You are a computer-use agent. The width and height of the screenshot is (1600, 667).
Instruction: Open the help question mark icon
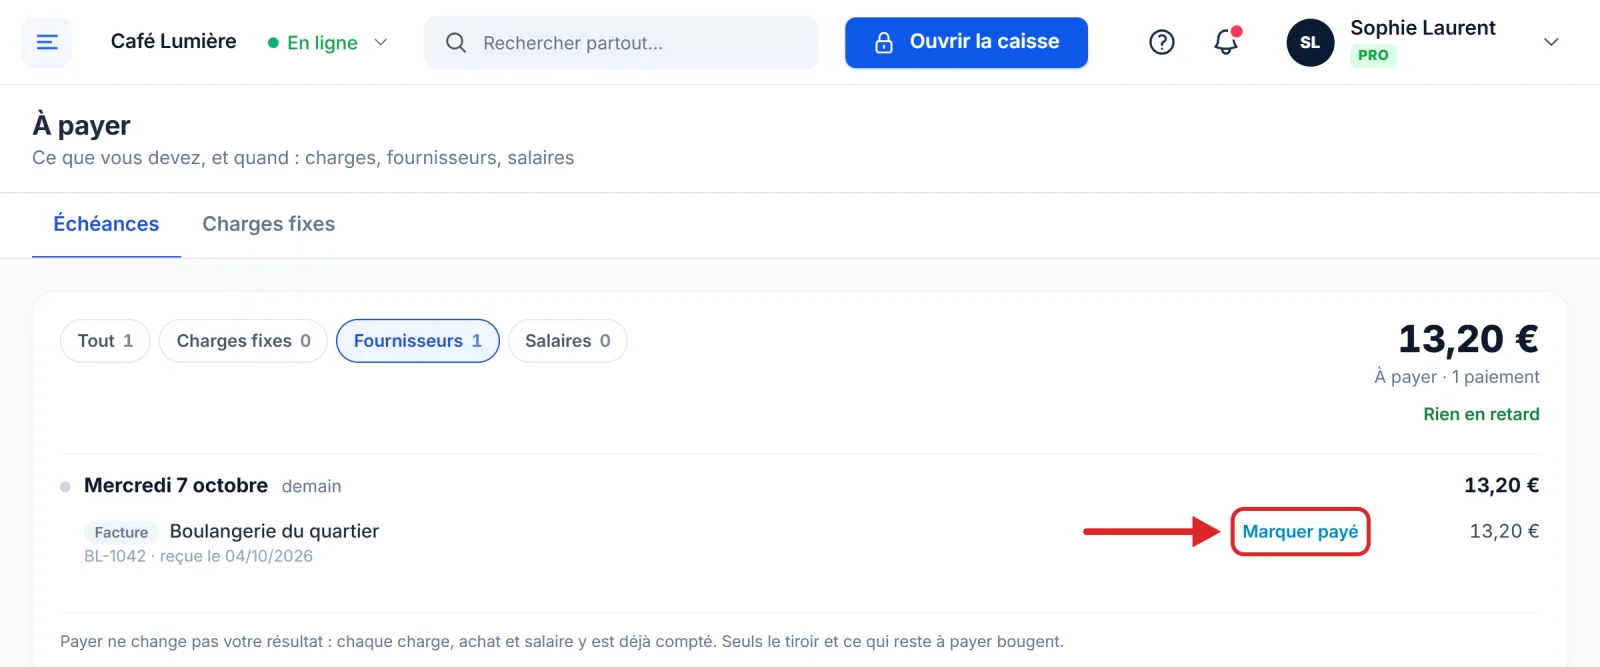click(1161, 42)
